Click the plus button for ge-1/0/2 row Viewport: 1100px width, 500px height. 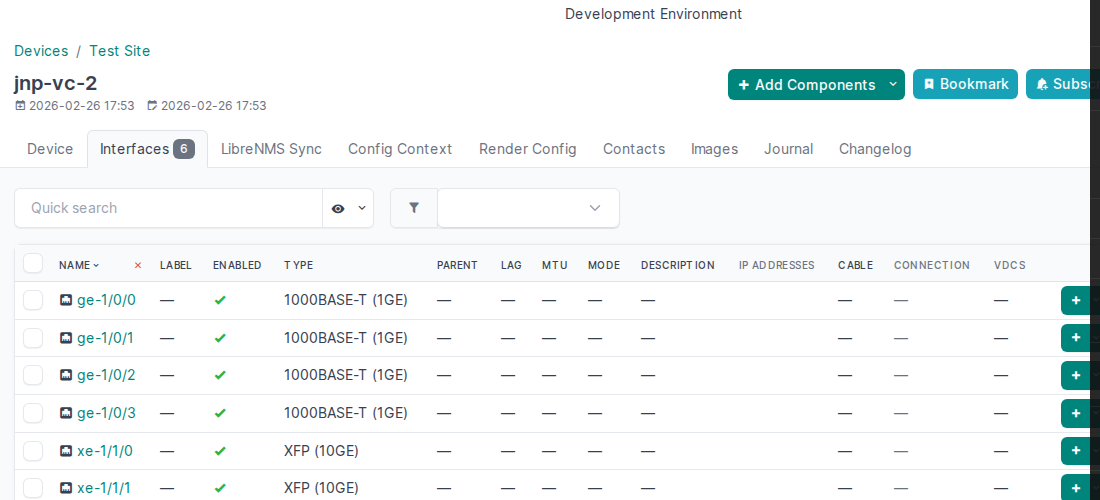pos(1075,375)
